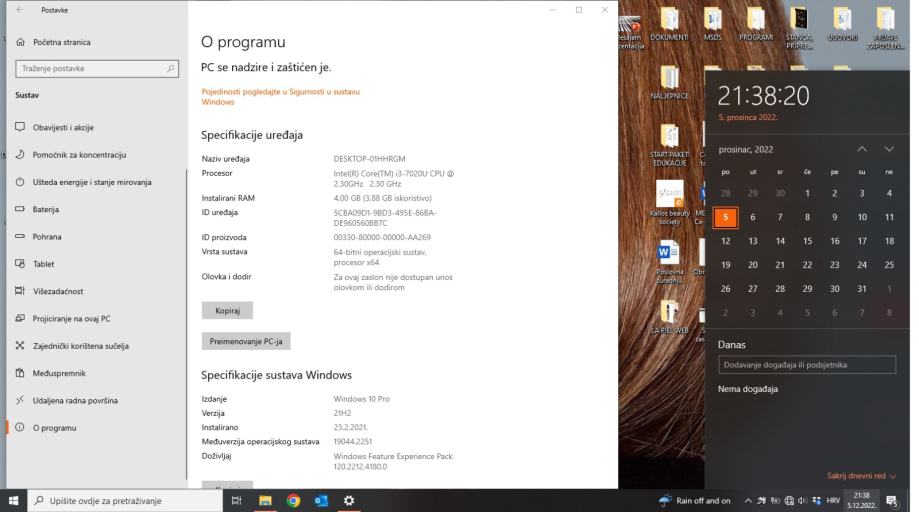Select Pohrana in the sidebar
919x512 pixels.
click(x=47, y=237)
